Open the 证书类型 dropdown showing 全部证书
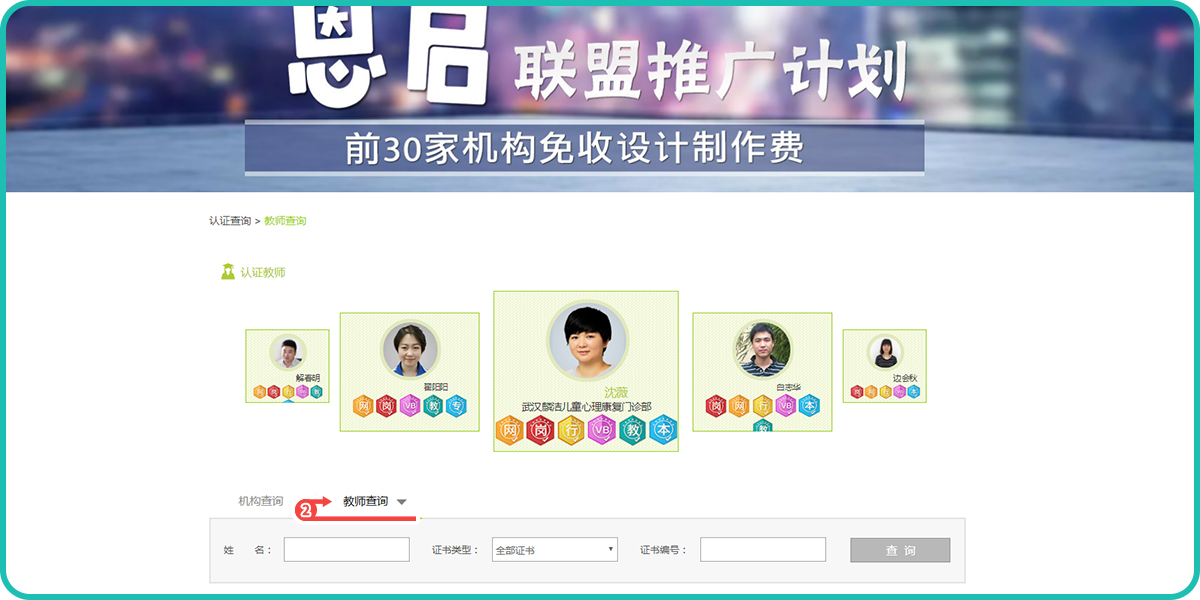Image resolution: width=1200 pixels, height=600 pixels. click(x=555, y=550)
